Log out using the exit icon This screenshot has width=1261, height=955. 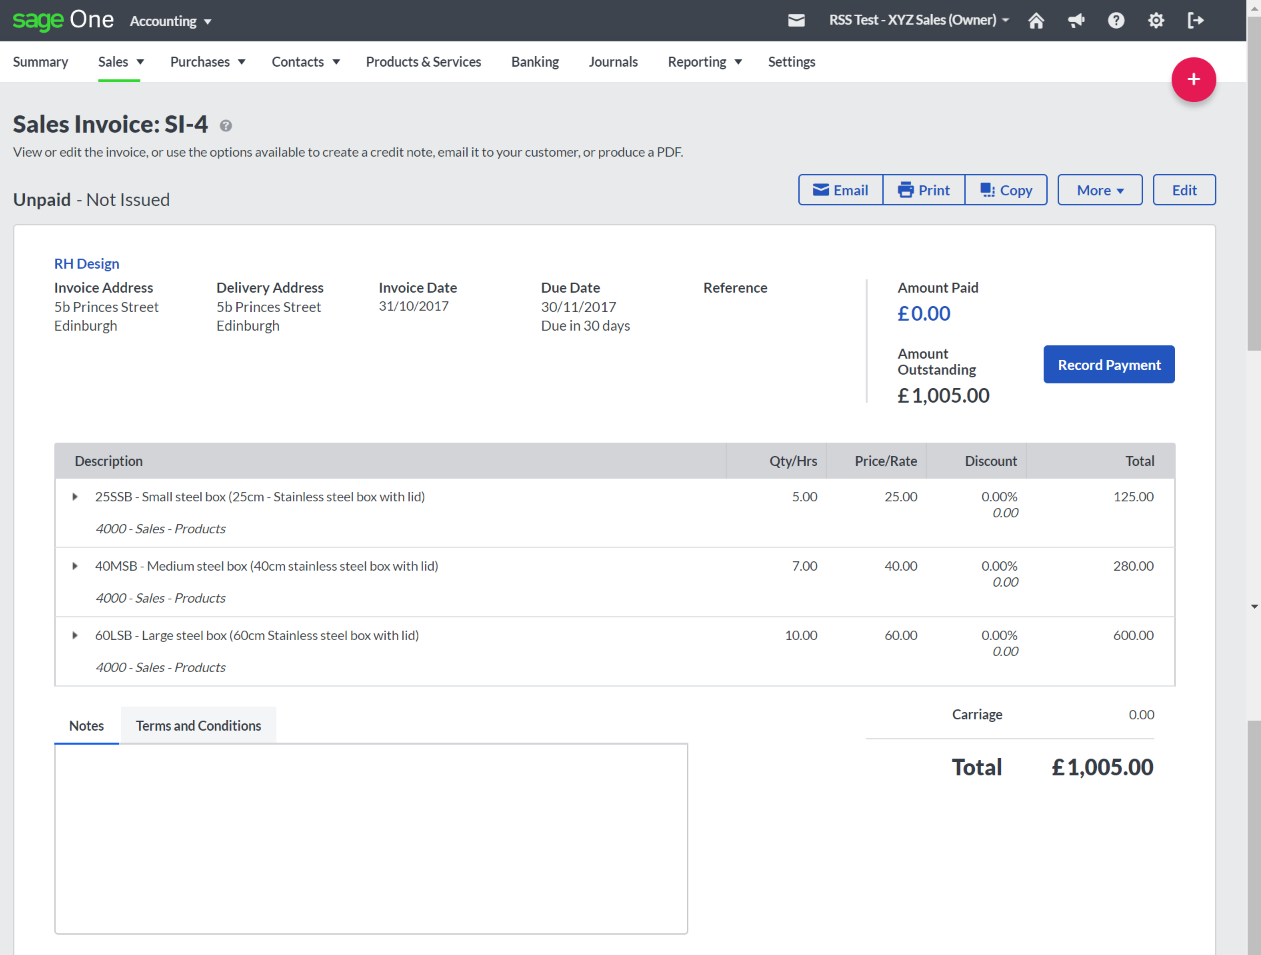point(1196,20)
